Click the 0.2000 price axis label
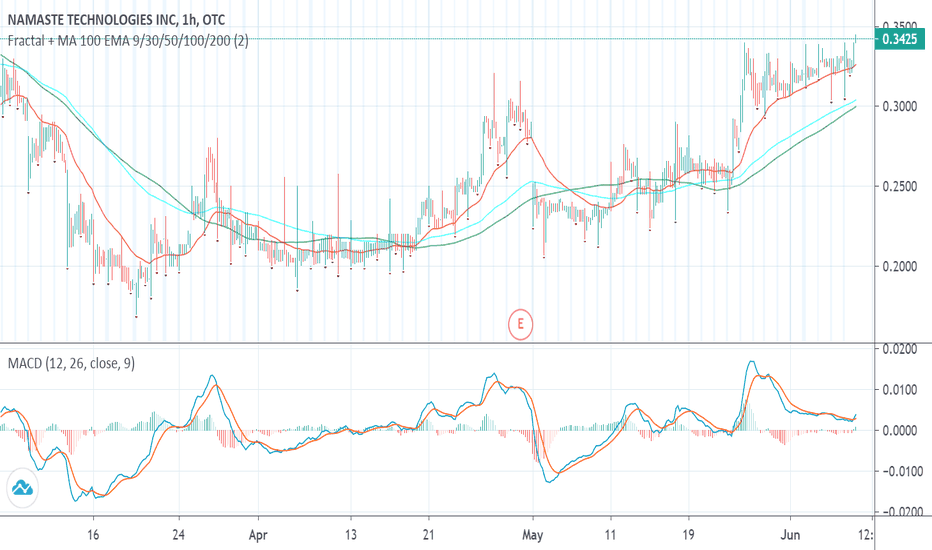The image size is (932, 550). click(900, 266)
